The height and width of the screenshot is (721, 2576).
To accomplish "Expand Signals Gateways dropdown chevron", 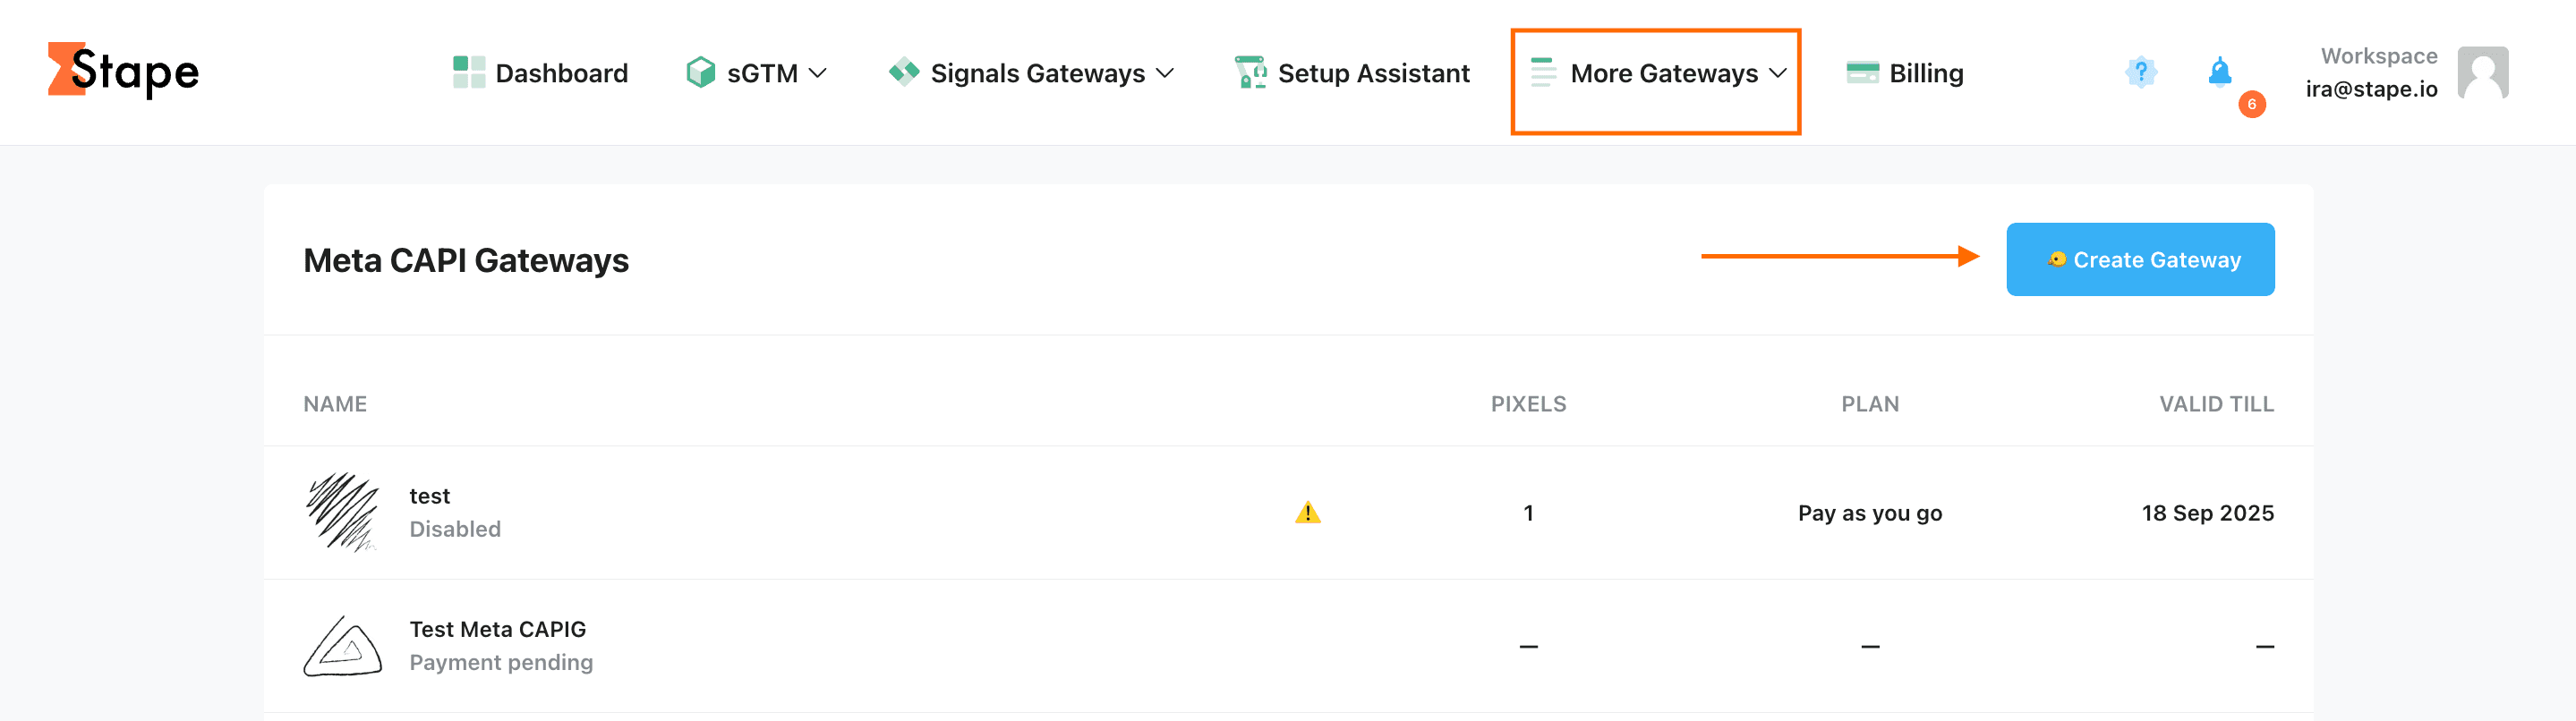I will pos(1164,73).
